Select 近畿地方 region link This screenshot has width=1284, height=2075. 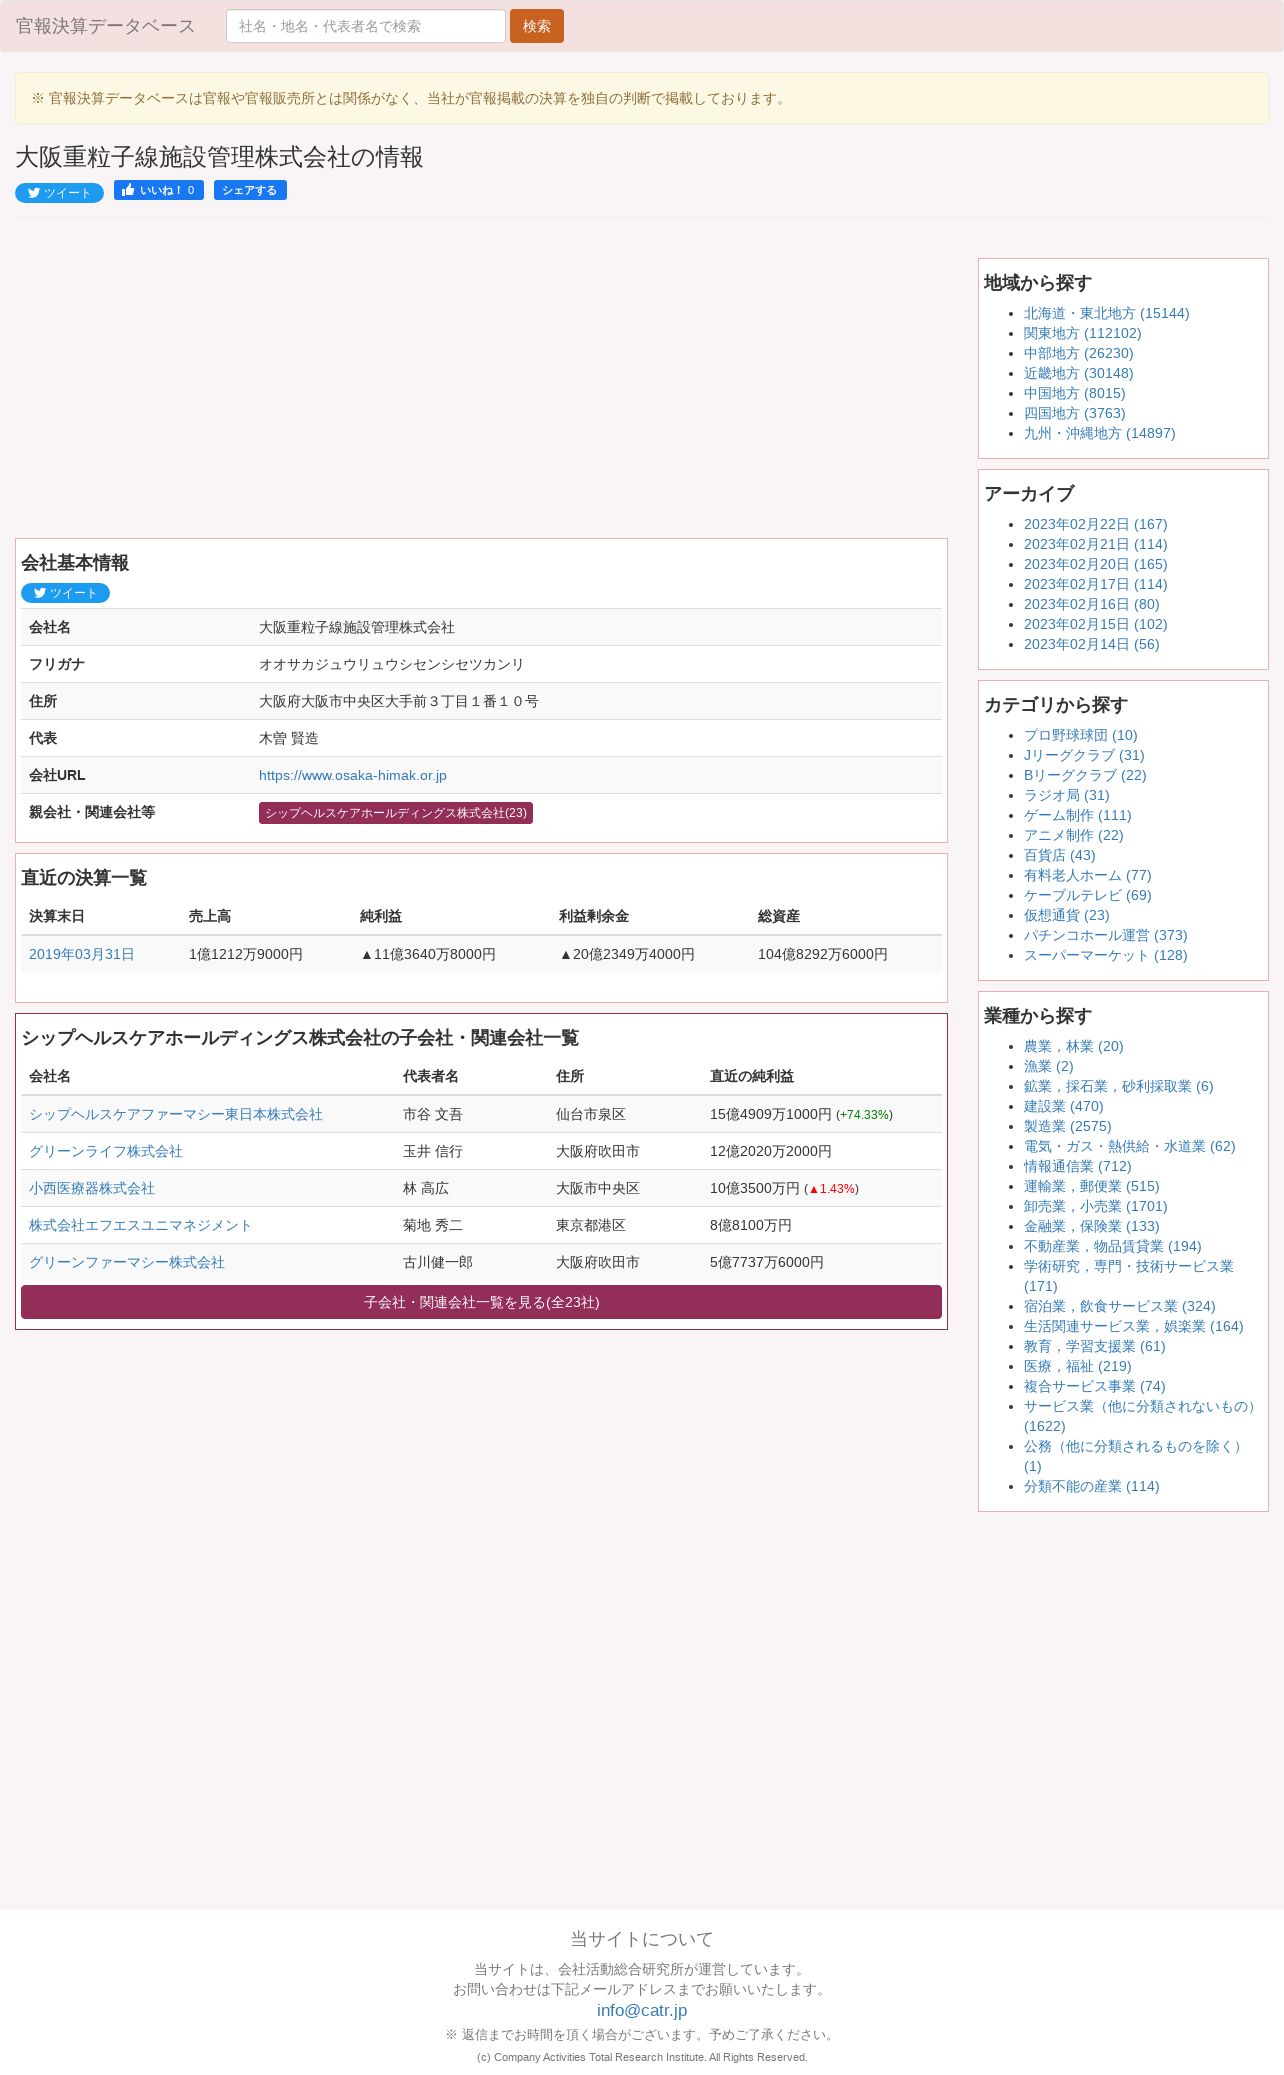click(1078, 373)
